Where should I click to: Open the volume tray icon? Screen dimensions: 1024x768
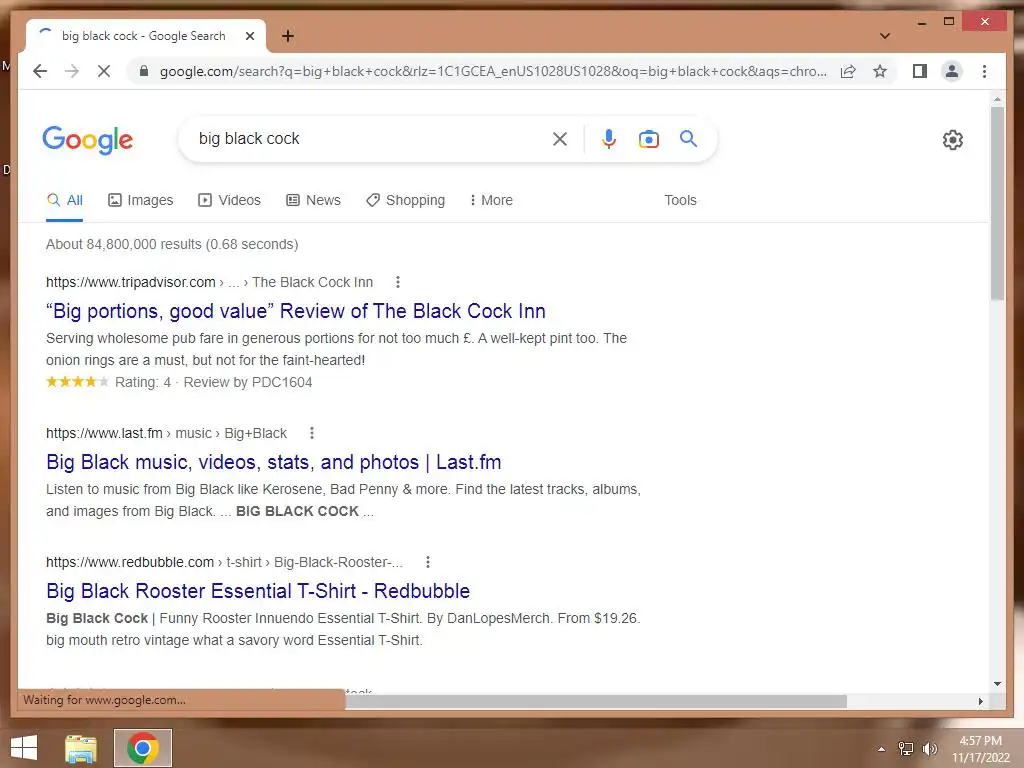pyautogui.click(x=930, y=748)
